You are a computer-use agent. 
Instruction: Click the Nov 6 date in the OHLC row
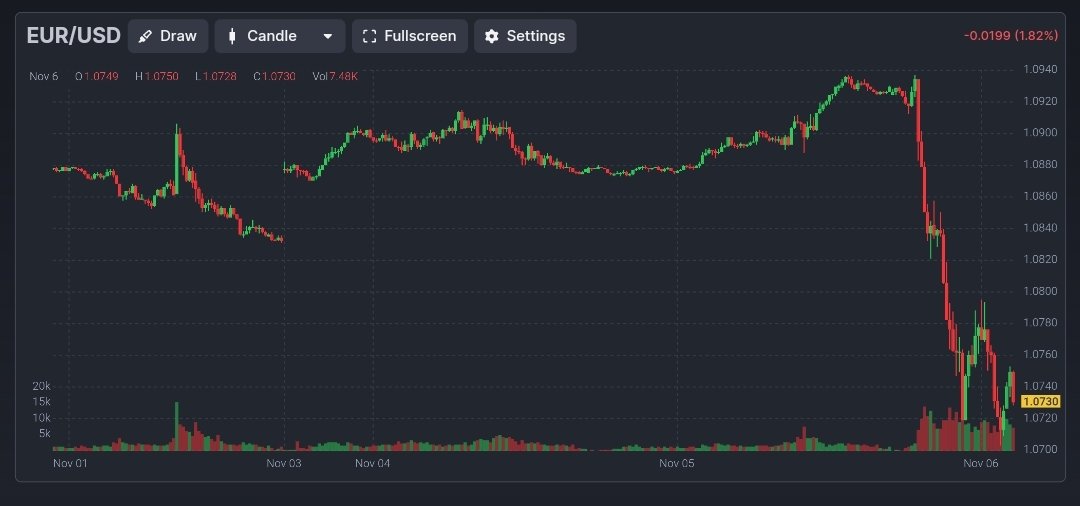coord(43,76)
